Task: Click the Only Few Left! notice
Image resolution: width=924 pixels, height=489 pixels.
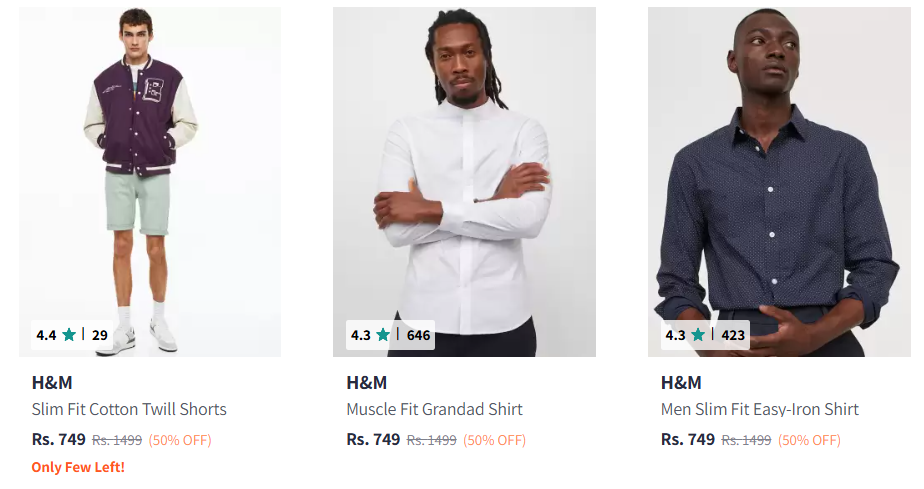Action: tap(78, 467)
